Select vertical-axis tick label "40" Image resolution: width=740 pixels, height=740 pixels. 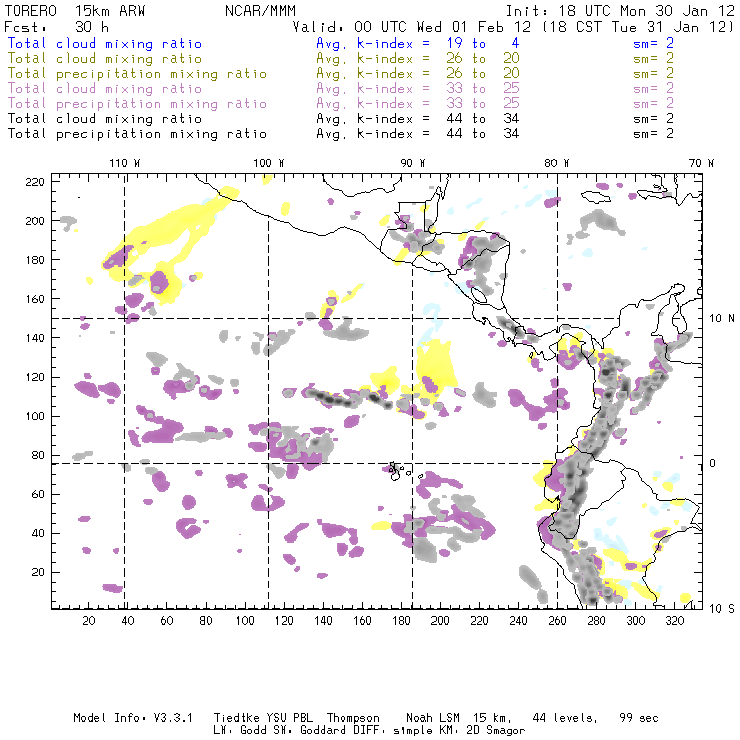point(38,533)
